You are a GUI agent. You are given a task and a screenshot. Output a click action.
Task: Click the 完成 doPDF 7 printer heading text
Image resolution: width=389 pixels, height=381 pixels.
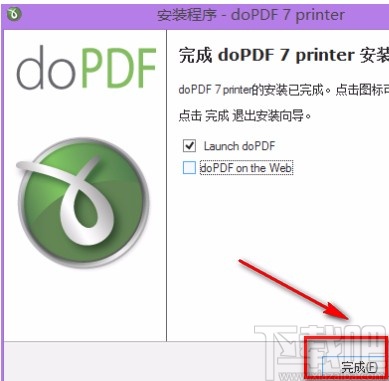click(x=284, y=55)
